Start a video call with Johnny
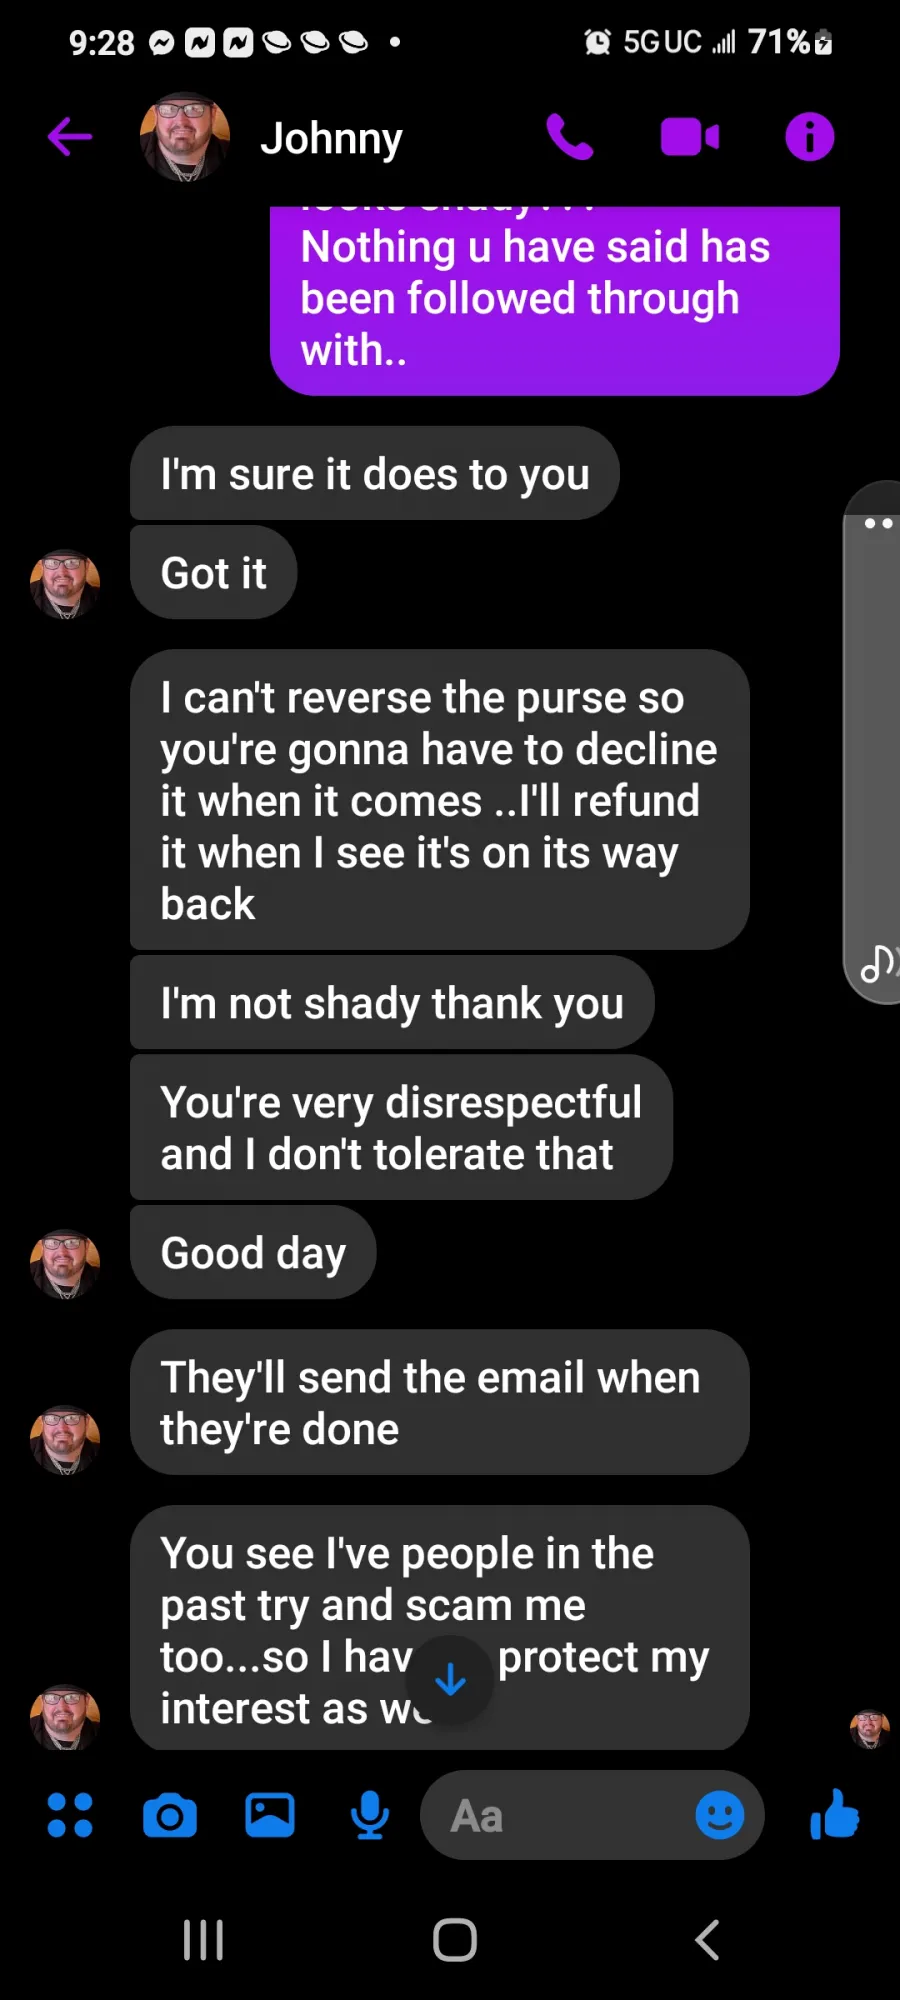The width and height of the screenshot is (900, 2000). click(690, 137)
